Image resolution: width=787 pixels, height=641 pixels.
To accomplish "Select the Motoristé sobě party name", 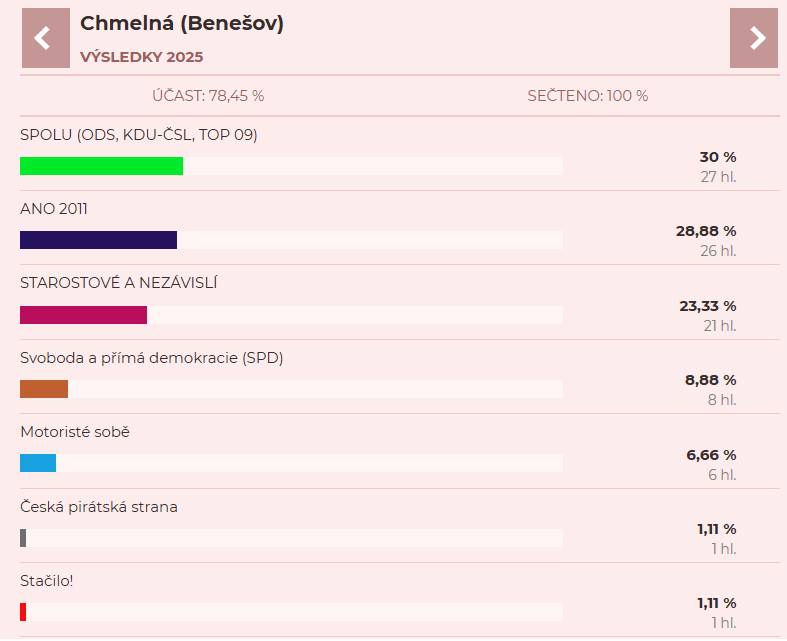I will coord(75,432).
